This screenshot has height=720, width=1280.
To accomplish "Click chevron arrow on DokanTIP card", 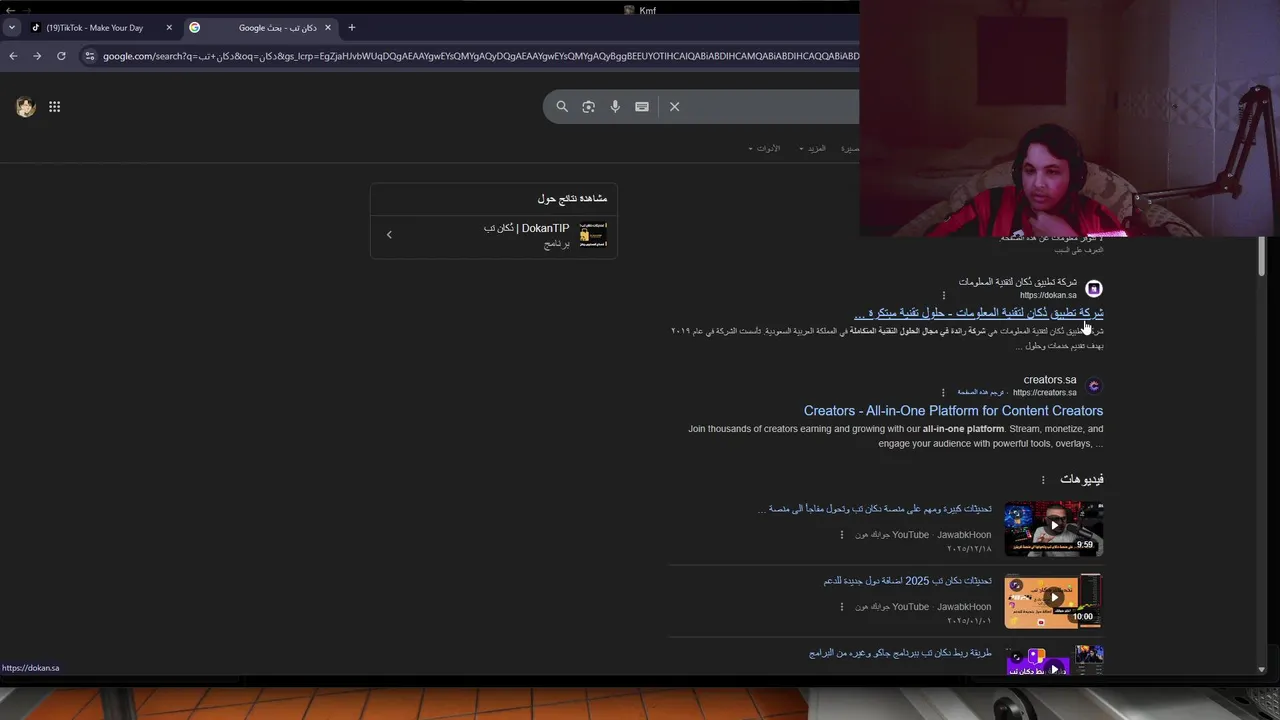I will 389,235.
